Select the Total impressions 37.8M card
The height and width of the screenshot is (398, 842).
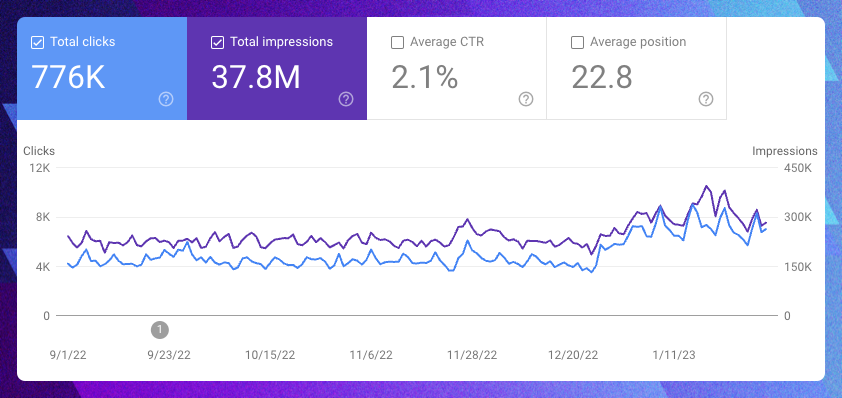[277, 68]
